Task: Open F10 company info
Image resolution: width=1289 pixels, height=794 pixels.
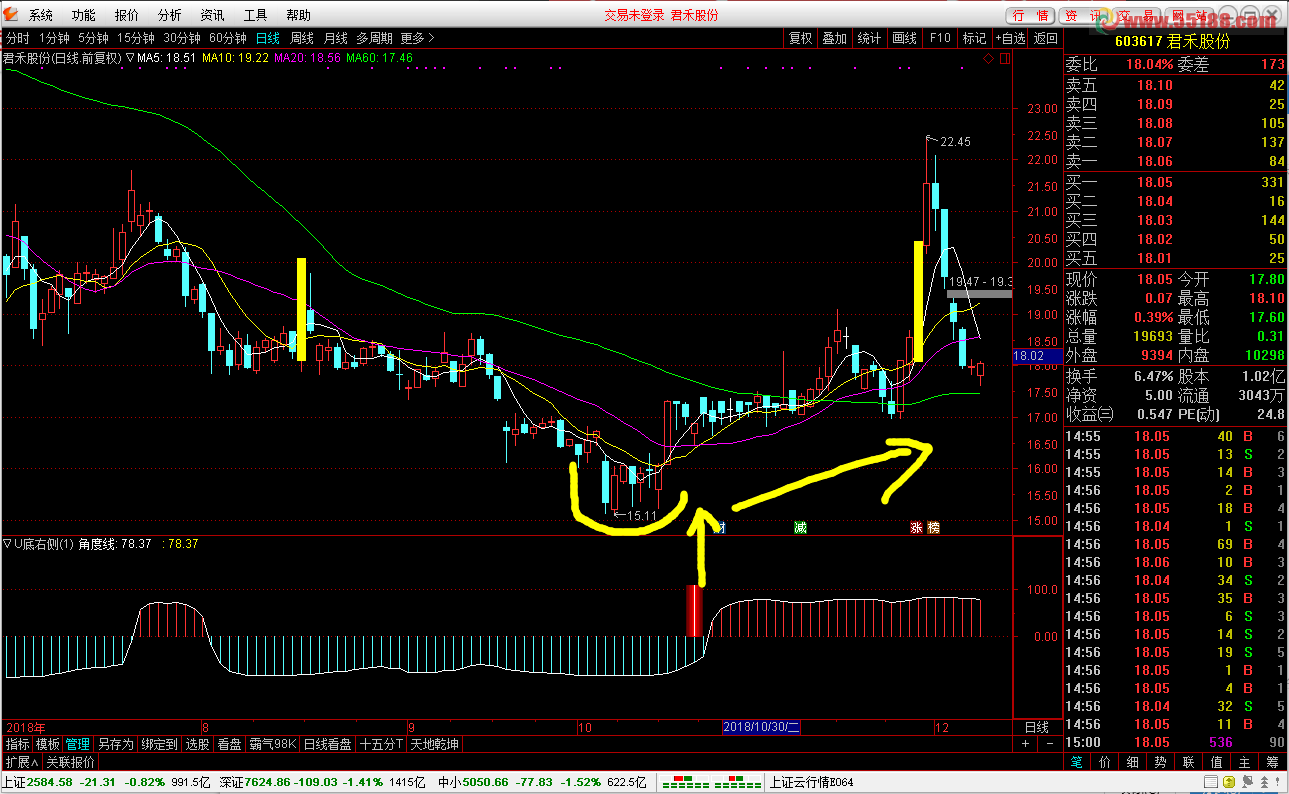Action: (940, 38)
